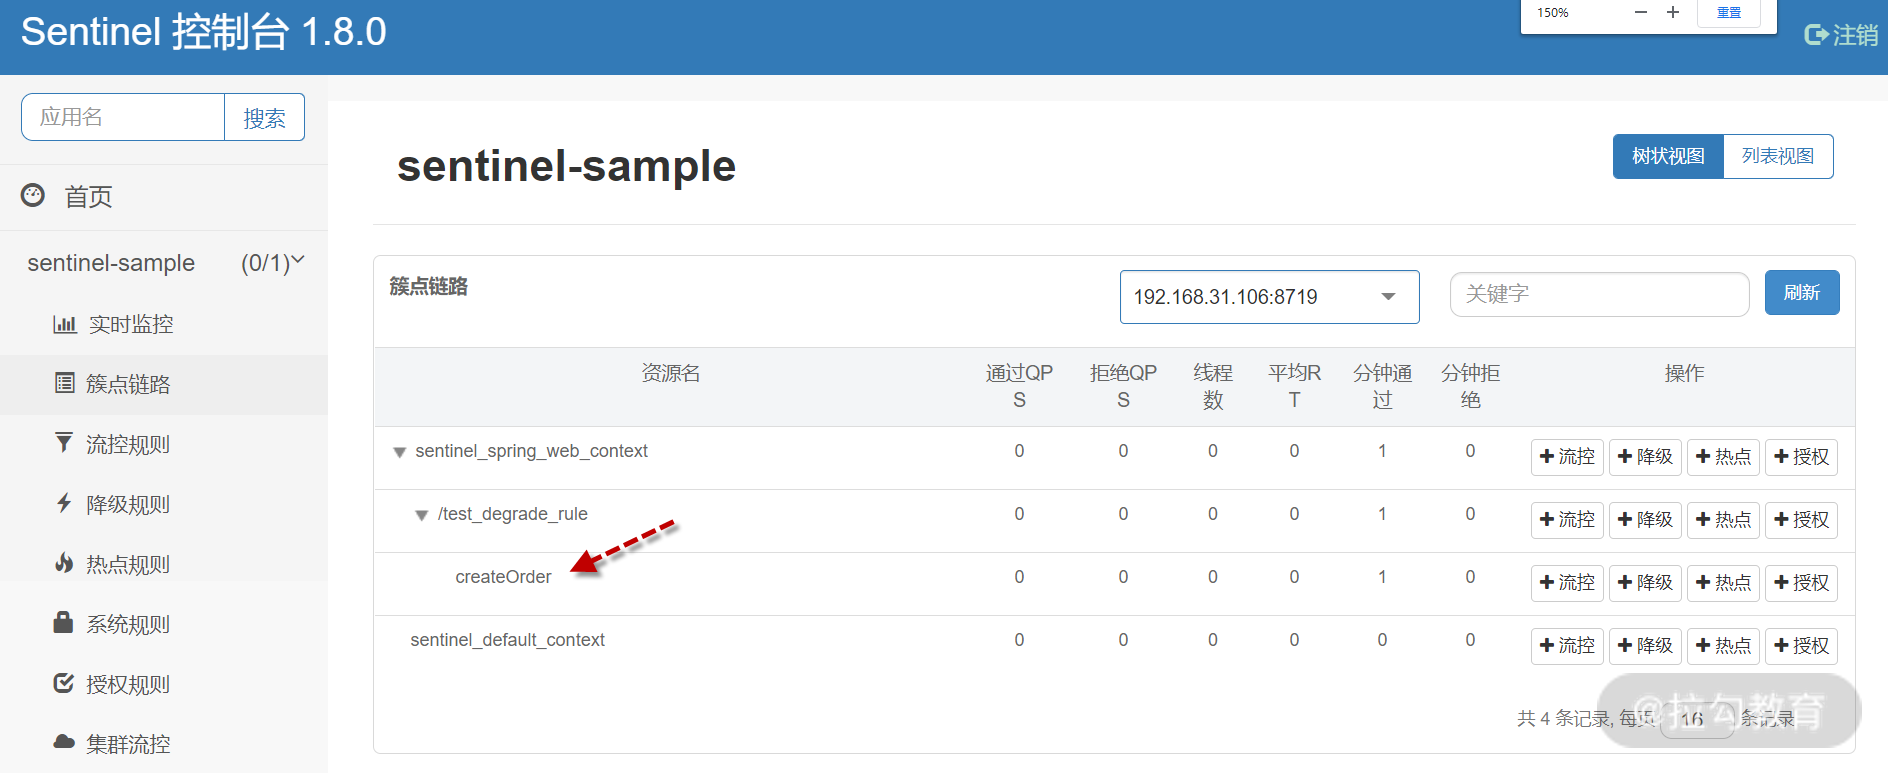Add 热点 for createOrder
Viewport: 1888px width, 773px height.
(x=1724, y=583)
